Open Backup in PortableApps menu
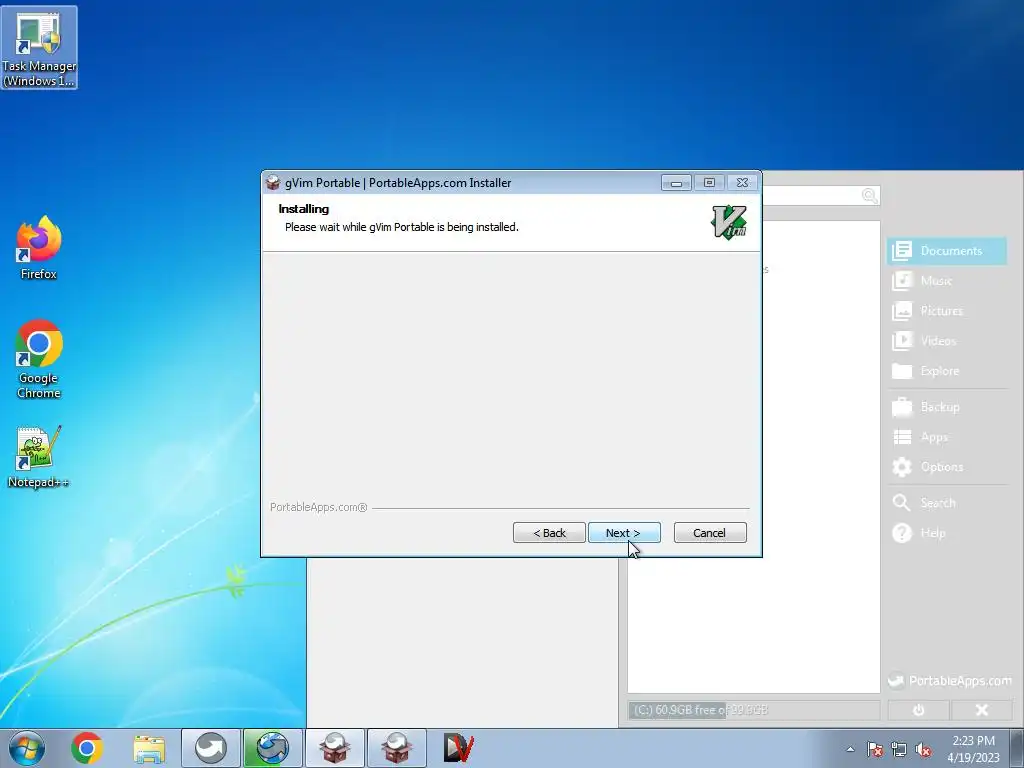This screenshot has height=768, width=1024. [x=946, y=407]
